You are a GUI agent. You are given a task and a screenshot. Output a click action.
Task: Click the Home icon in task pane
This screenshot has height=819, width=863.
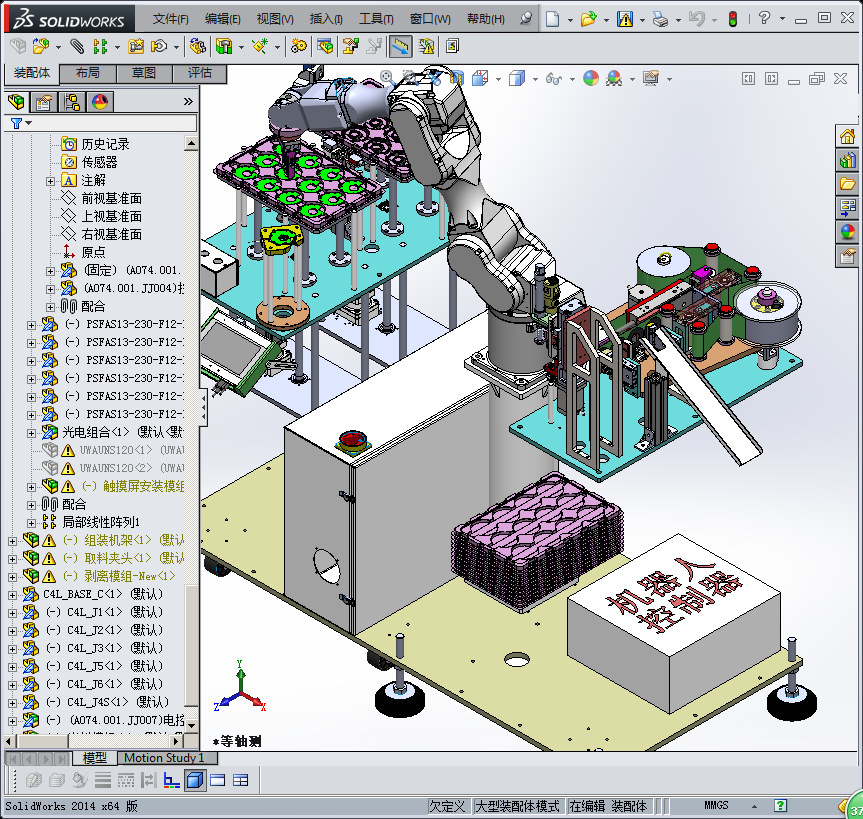point(847,135)
